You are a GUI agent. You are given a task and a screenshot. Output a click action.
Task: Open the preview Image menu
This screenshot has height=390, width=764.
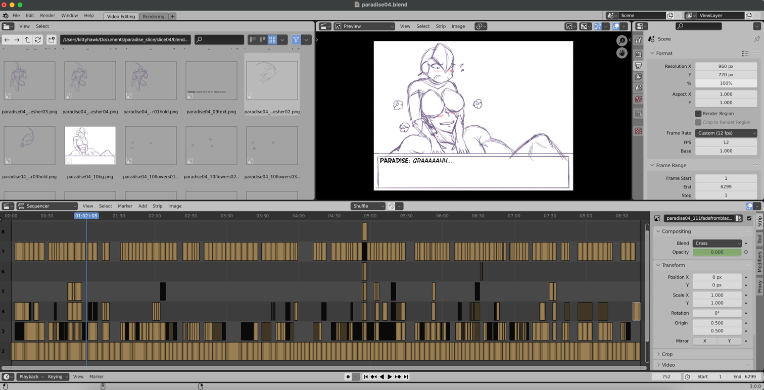coord(458,26)
